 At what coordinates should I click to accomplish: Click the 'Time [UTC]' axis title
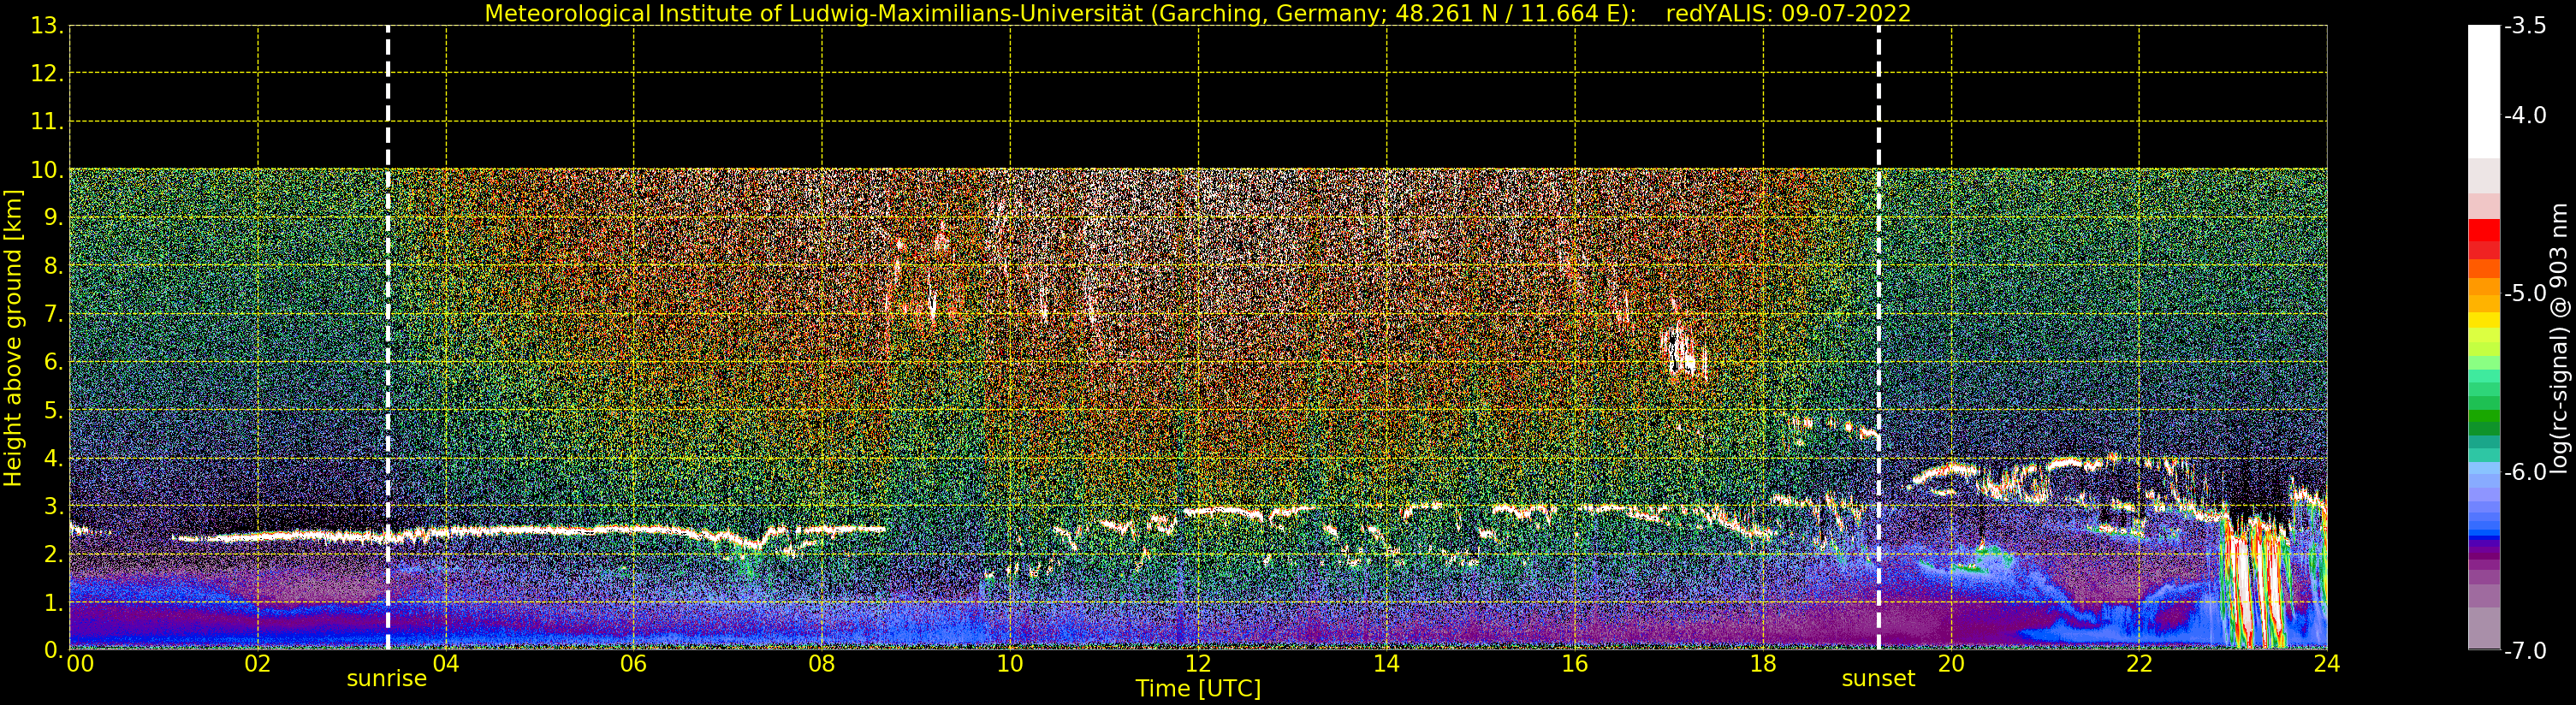1198,689
